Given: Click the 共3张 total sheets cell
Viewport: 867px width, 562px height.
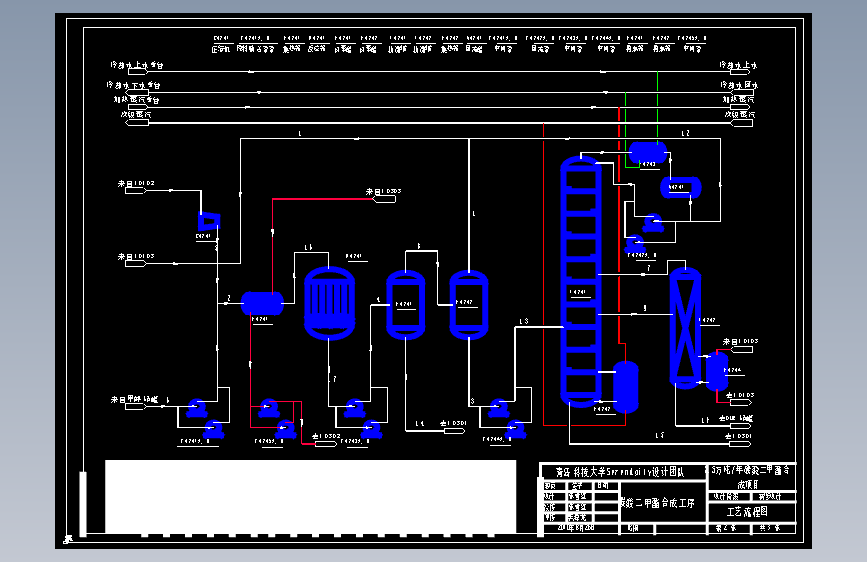Looking at the screenshot, I should [x=772, y=528].
